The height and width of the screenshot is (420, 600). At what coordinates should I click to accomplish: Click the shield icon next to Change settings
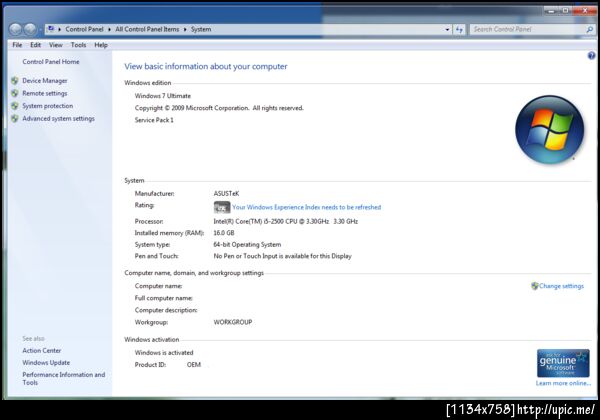tap(535, 286)
